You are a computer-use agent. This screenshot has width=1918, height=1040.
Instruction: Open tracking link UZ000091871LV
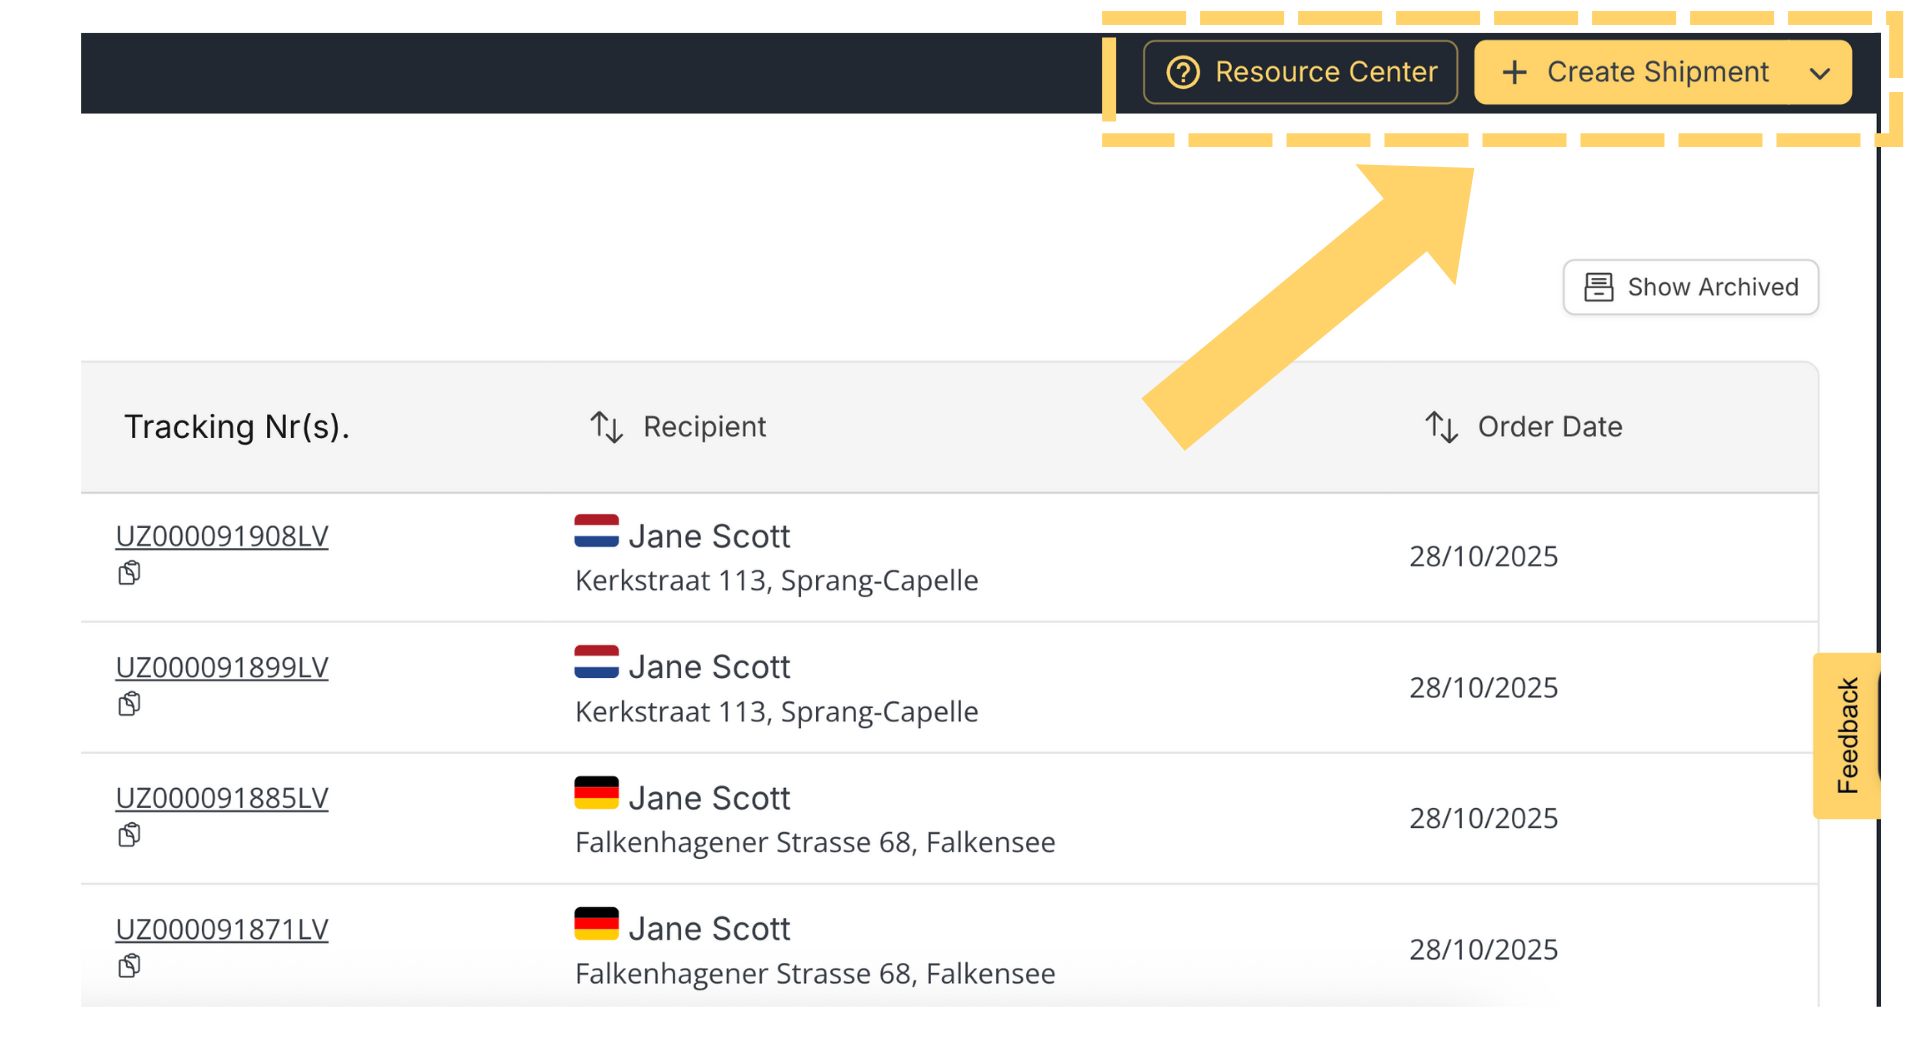coord(222,930)
